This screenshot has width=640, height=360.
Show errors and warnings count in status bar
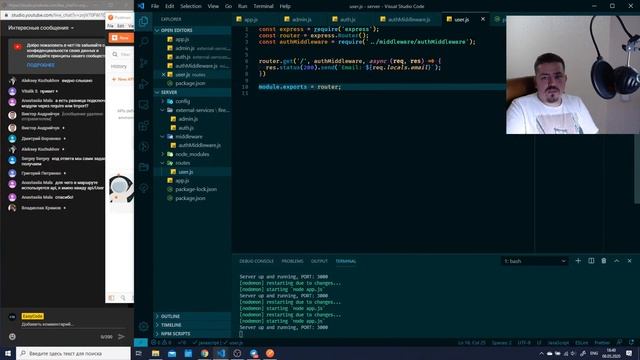[x=161, y=342]
